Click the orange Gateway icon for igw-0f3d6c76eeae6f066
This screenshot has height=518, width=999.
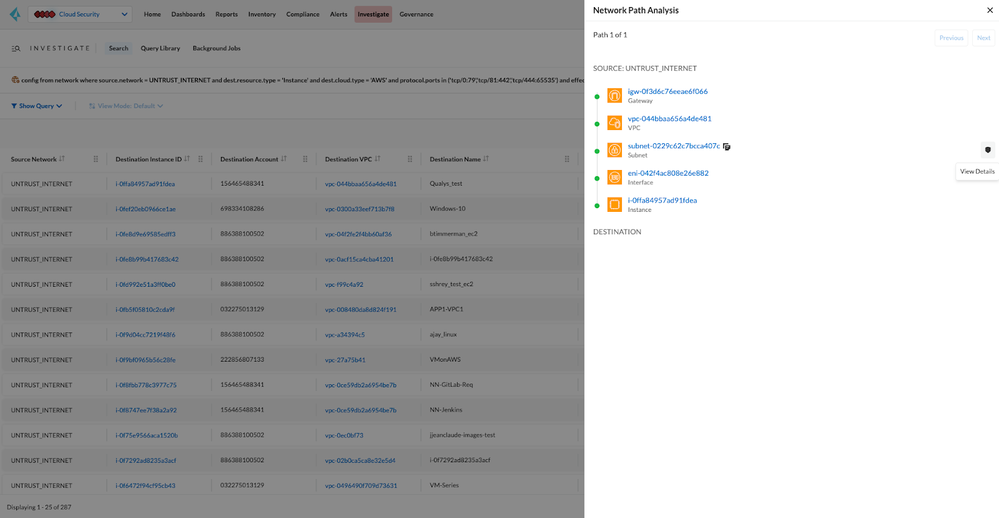point(614,96)
